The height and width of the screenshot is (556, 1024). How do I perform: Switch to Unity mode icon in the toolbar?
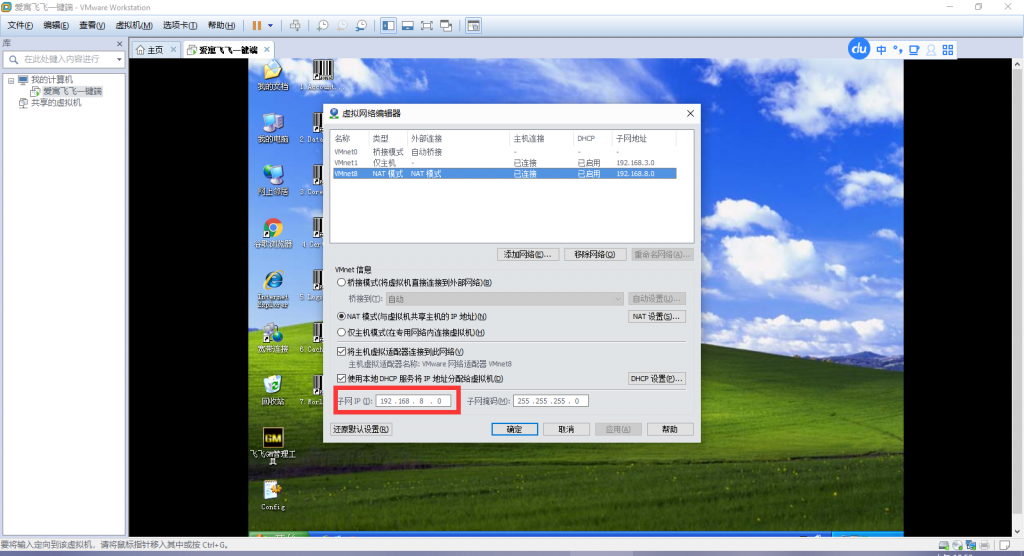[x=446, y=25]
